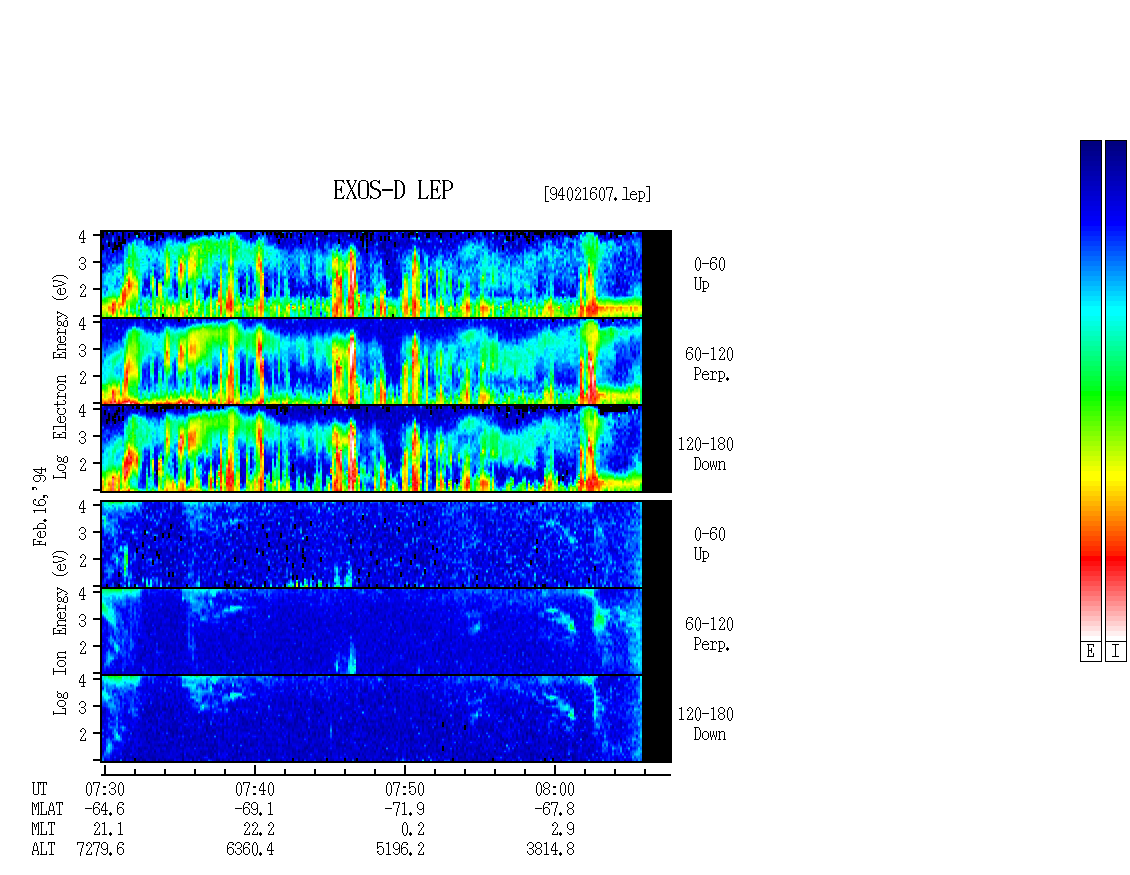Click the ALT value 6360.4

pos(251,850)
